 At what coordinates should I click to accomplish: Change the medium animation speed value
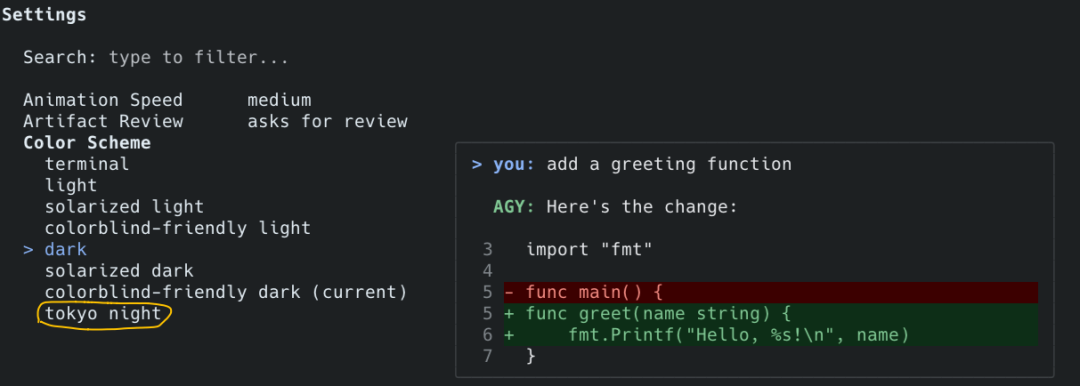point(279,100)
